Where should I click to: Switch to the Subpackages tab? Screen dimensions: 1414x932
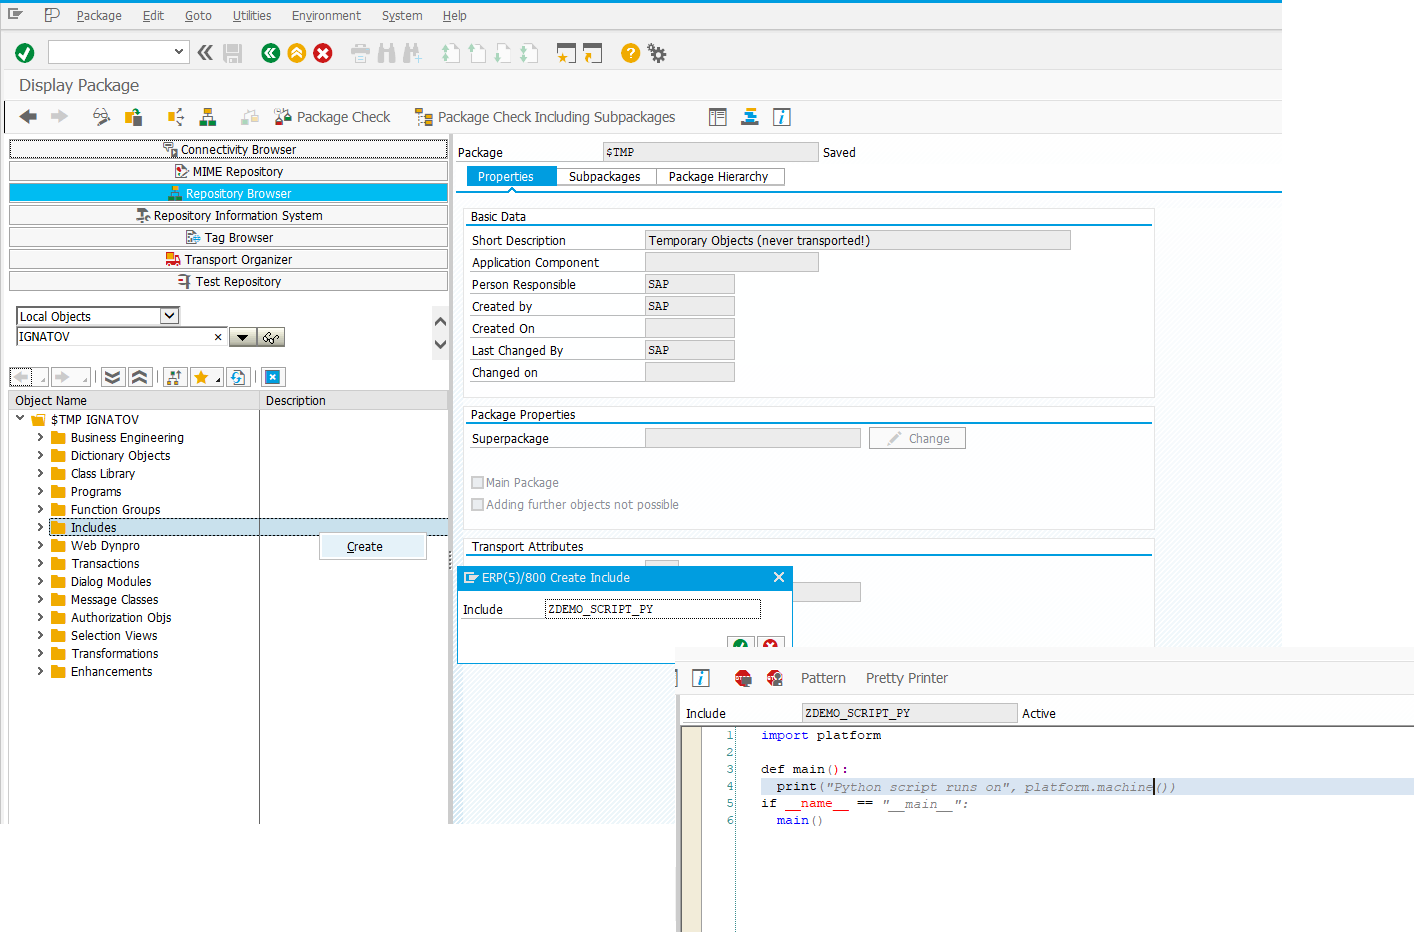coord(605,177)
